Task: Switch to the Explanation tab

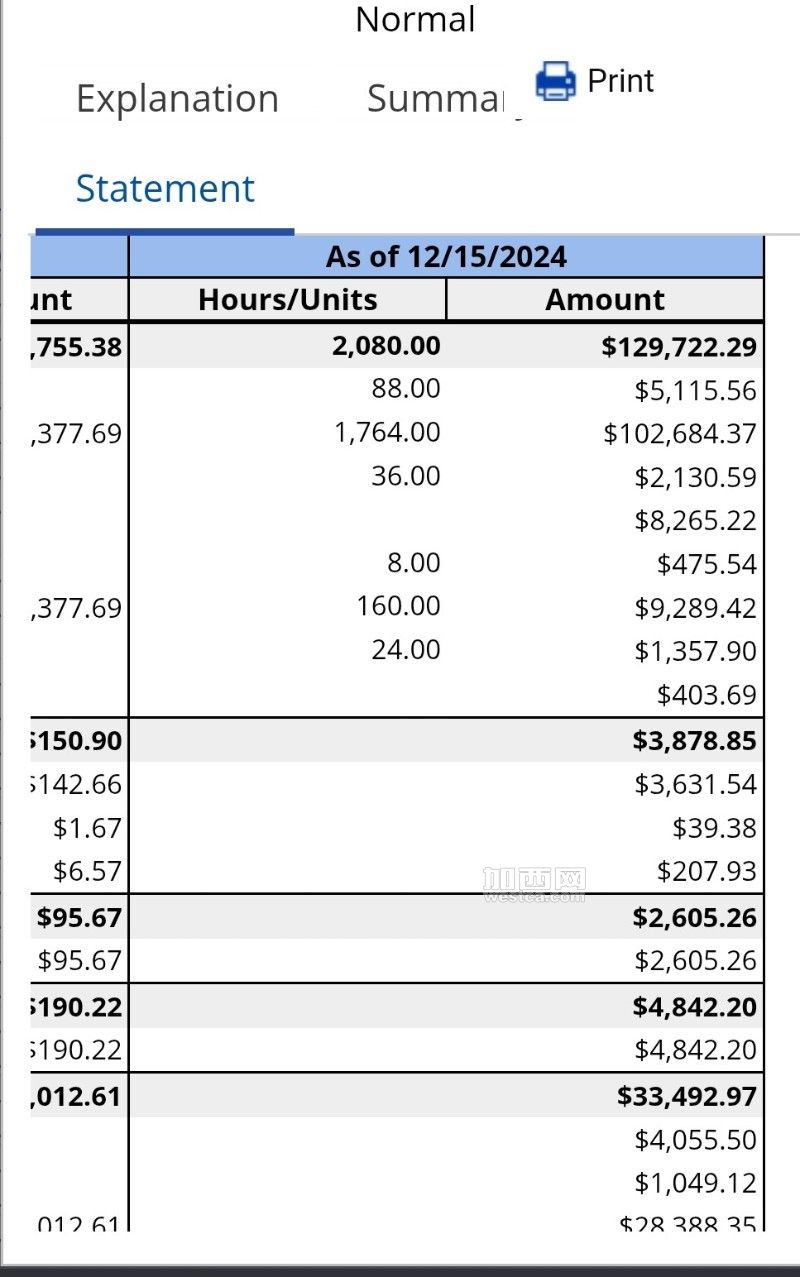Action: tap(177, 97)
